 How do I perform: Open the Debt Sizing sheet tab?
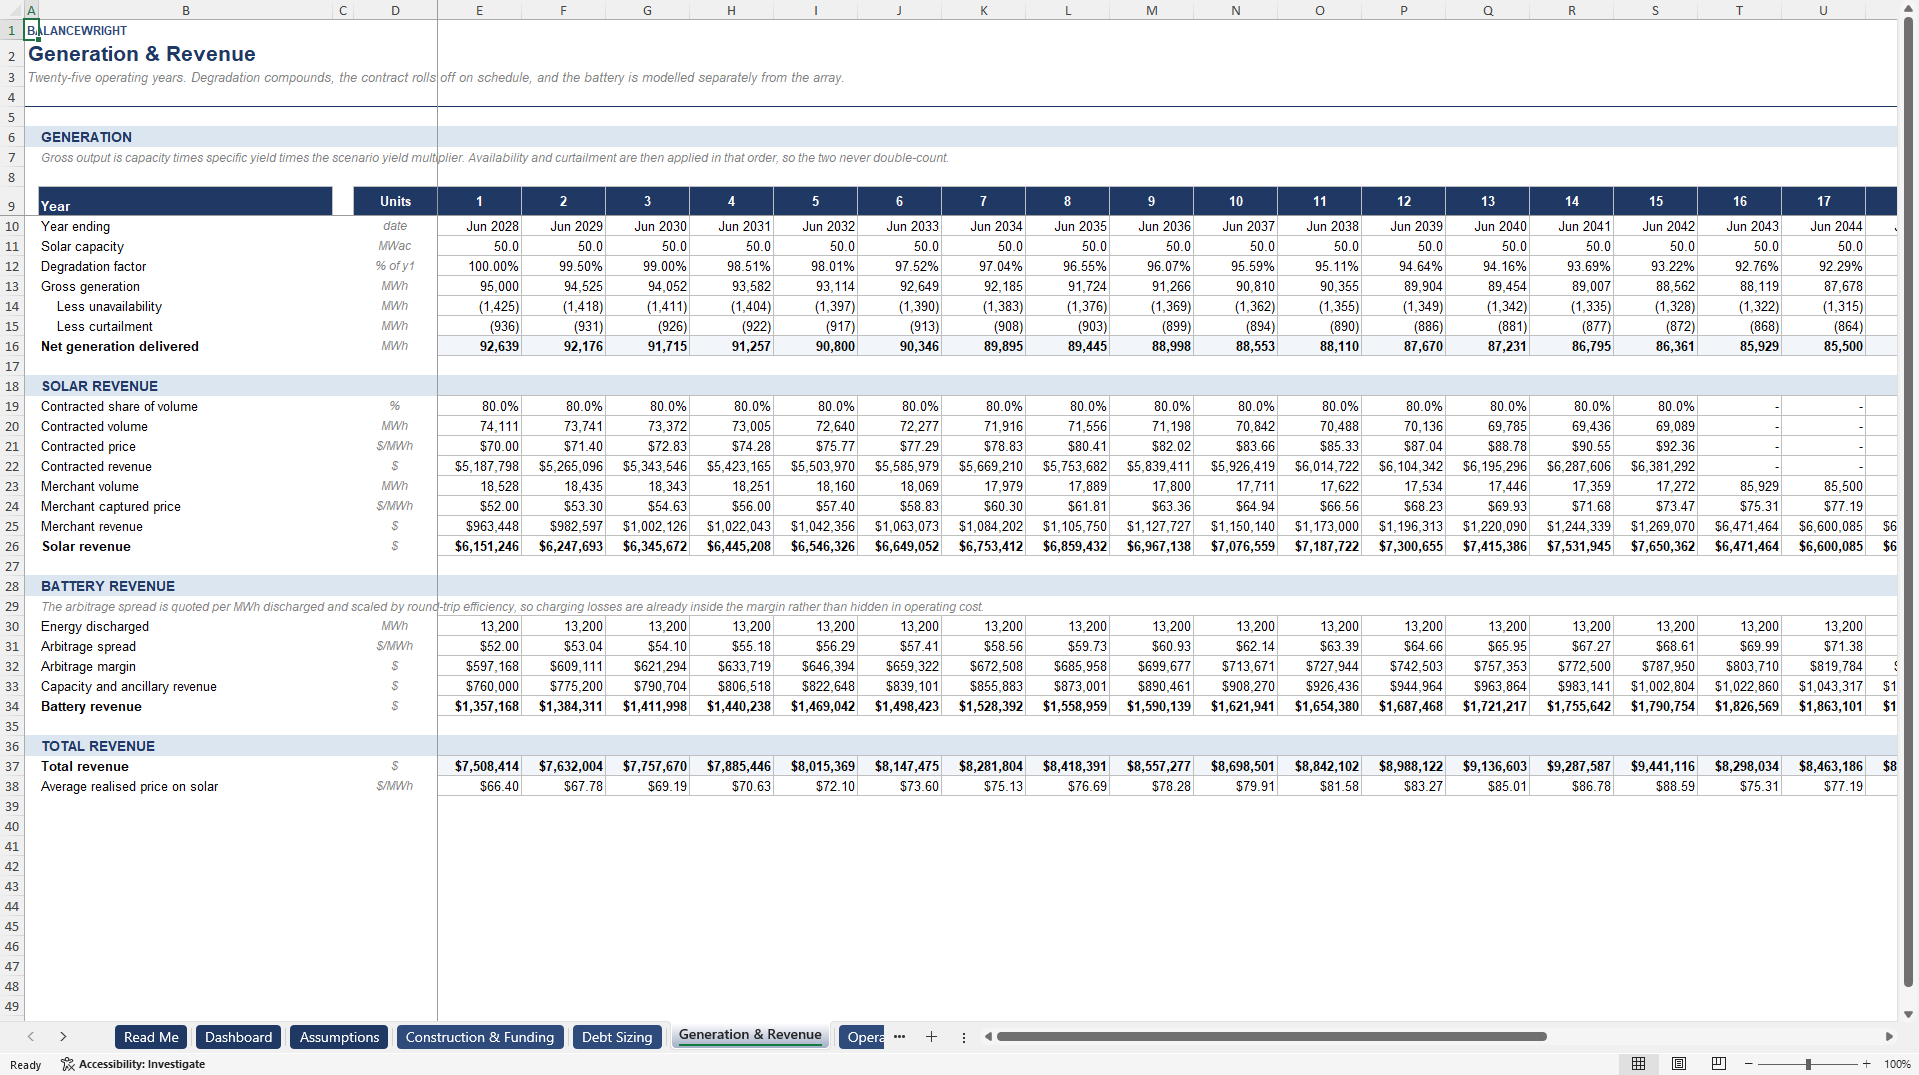[617, 1037]
